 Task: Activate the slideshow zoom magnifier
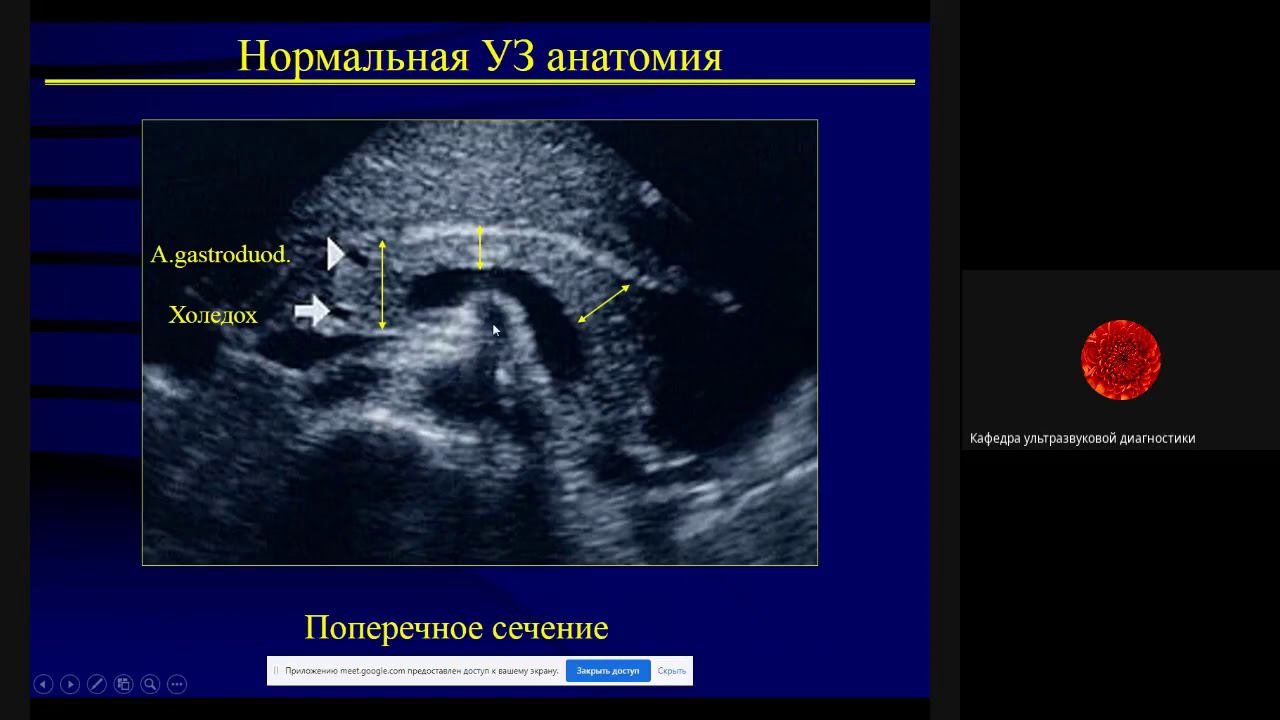[x=150, y=684]
